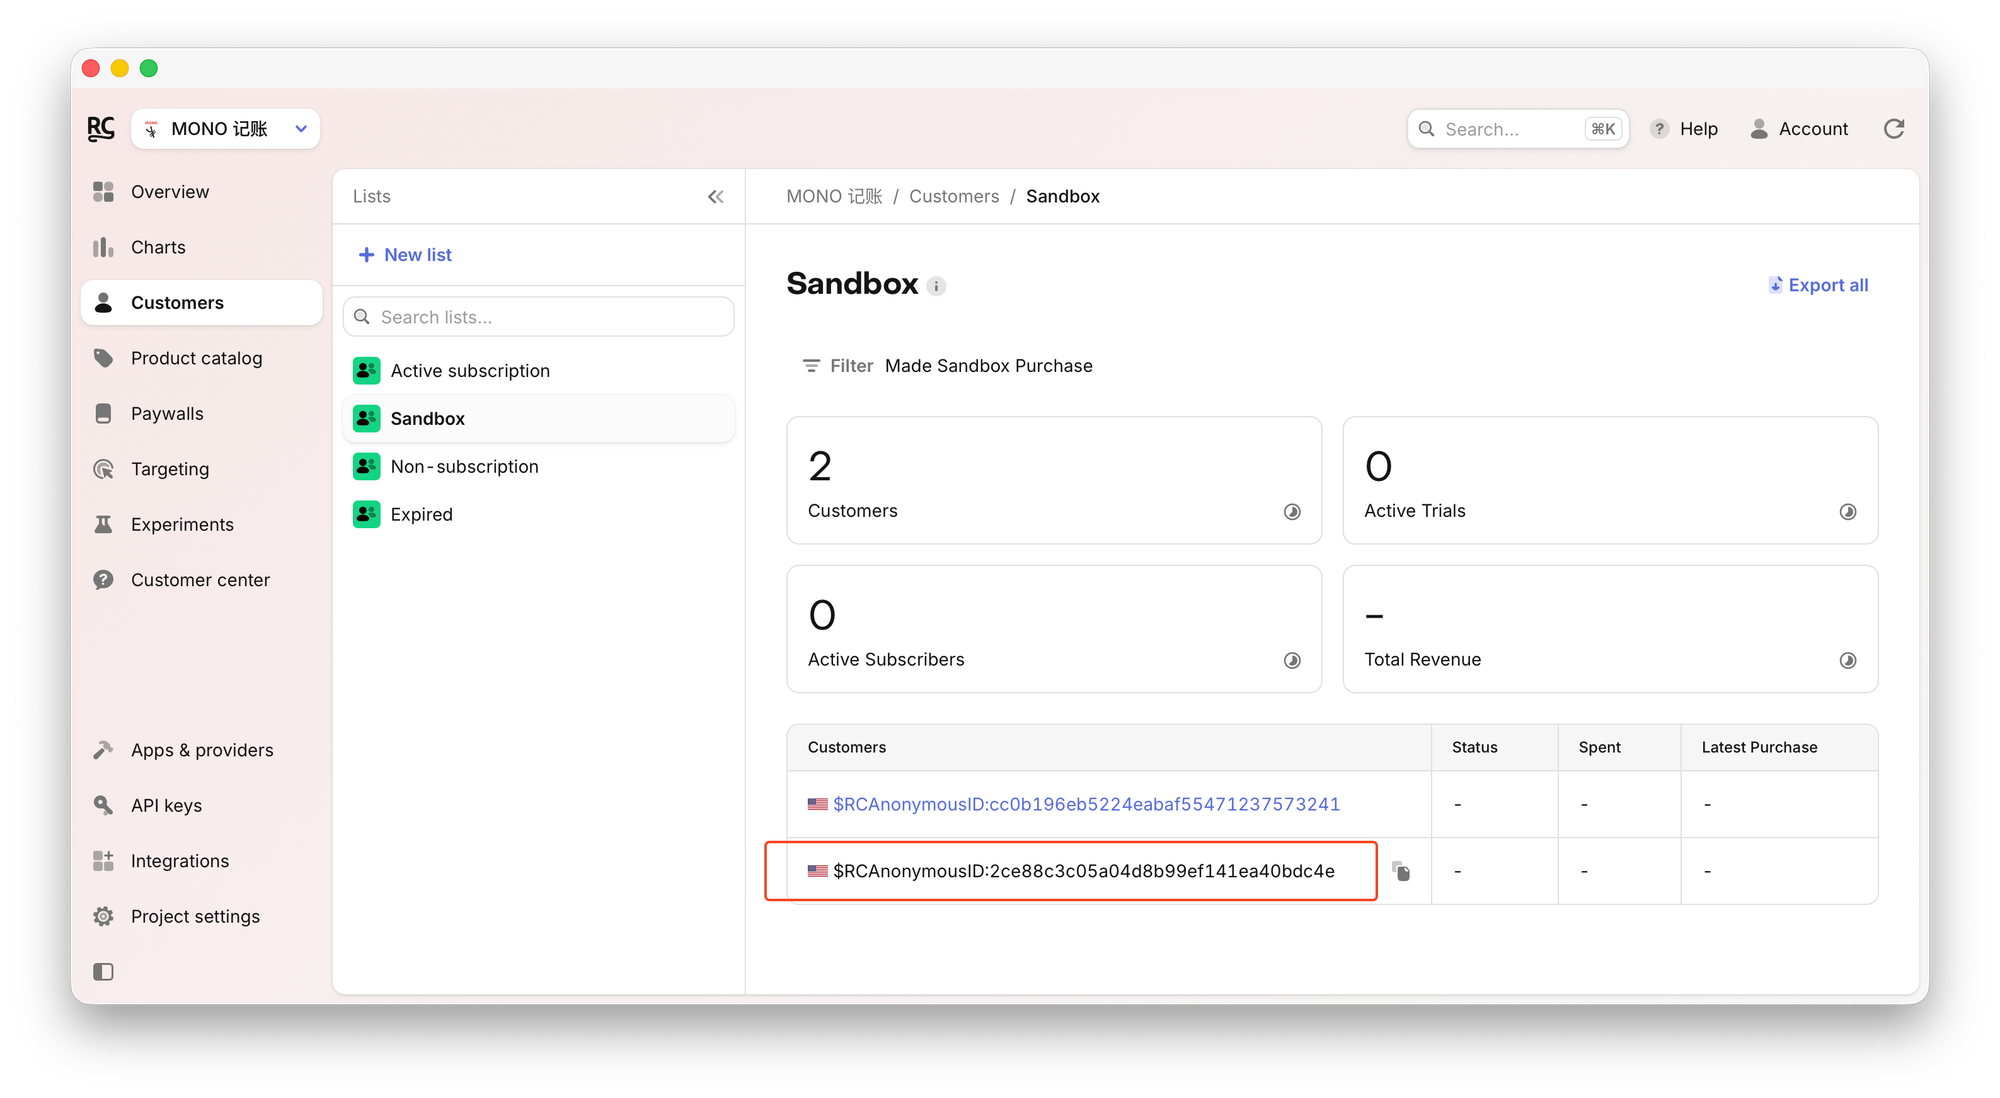Select the Expired list
This screenshot has height=1098, width=2000.
[421, 515]
